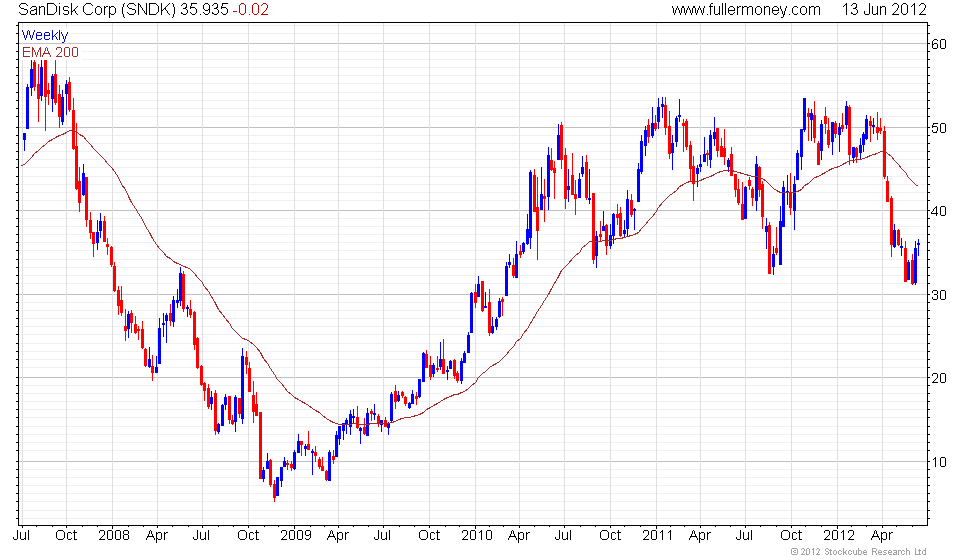This screenshot has height=560, width=980.
Task: Select the 2011 year axis label
Action: (x=658, y=535)
